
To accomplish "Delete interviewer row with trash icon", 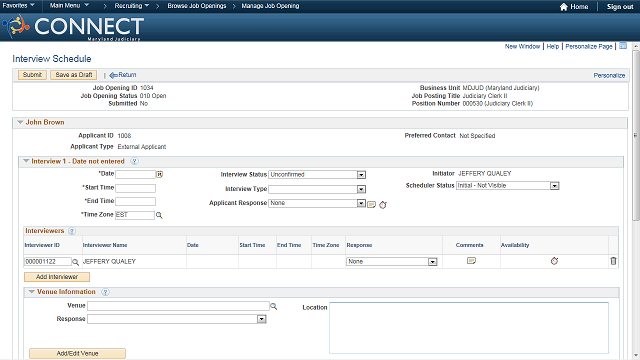I will [613, 261].
